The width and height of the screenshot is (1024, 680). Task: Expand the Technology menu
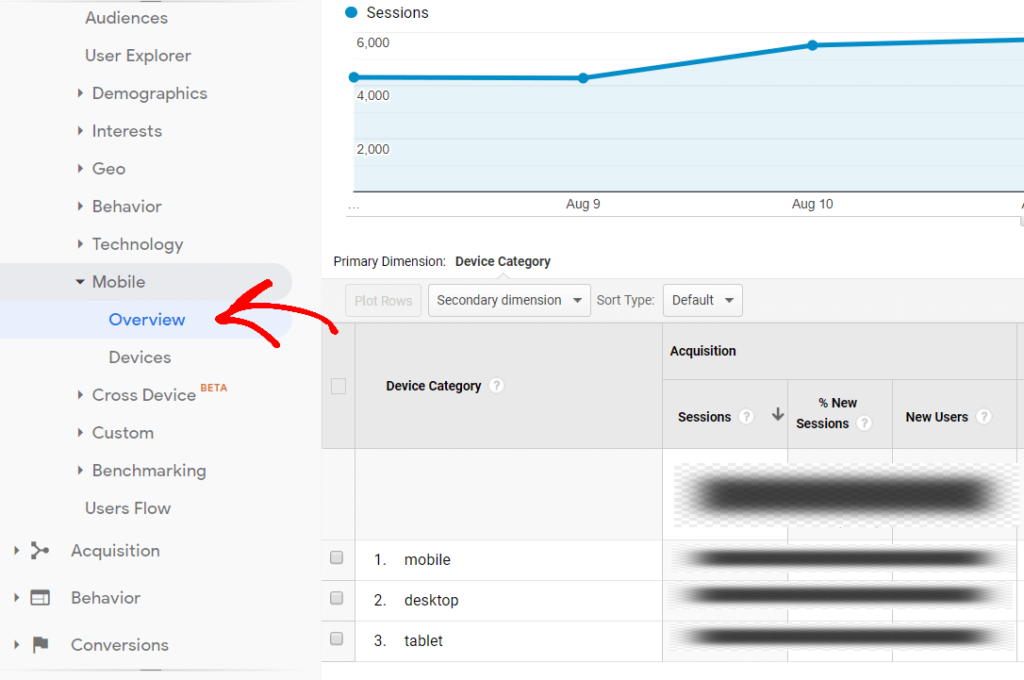click(80, 244)
